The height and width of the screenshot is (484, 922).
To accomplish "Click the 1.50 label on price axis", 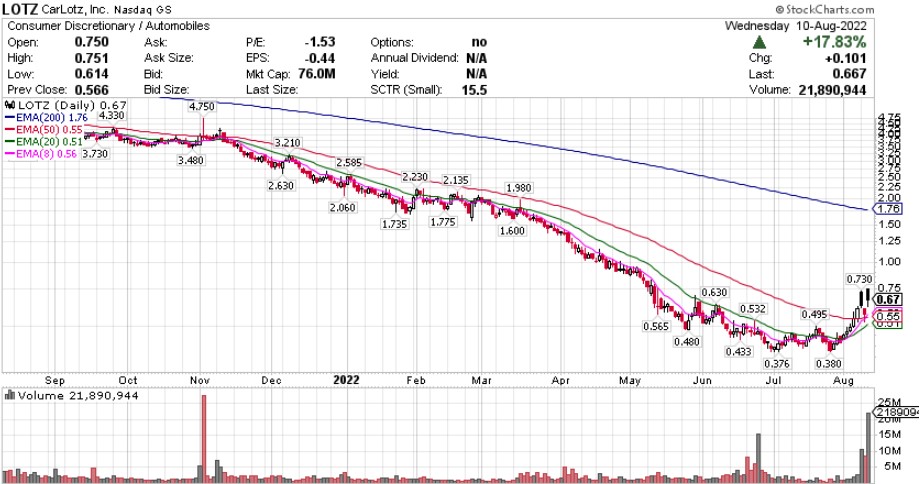I will pyautogui.click(x=888, y=224).
